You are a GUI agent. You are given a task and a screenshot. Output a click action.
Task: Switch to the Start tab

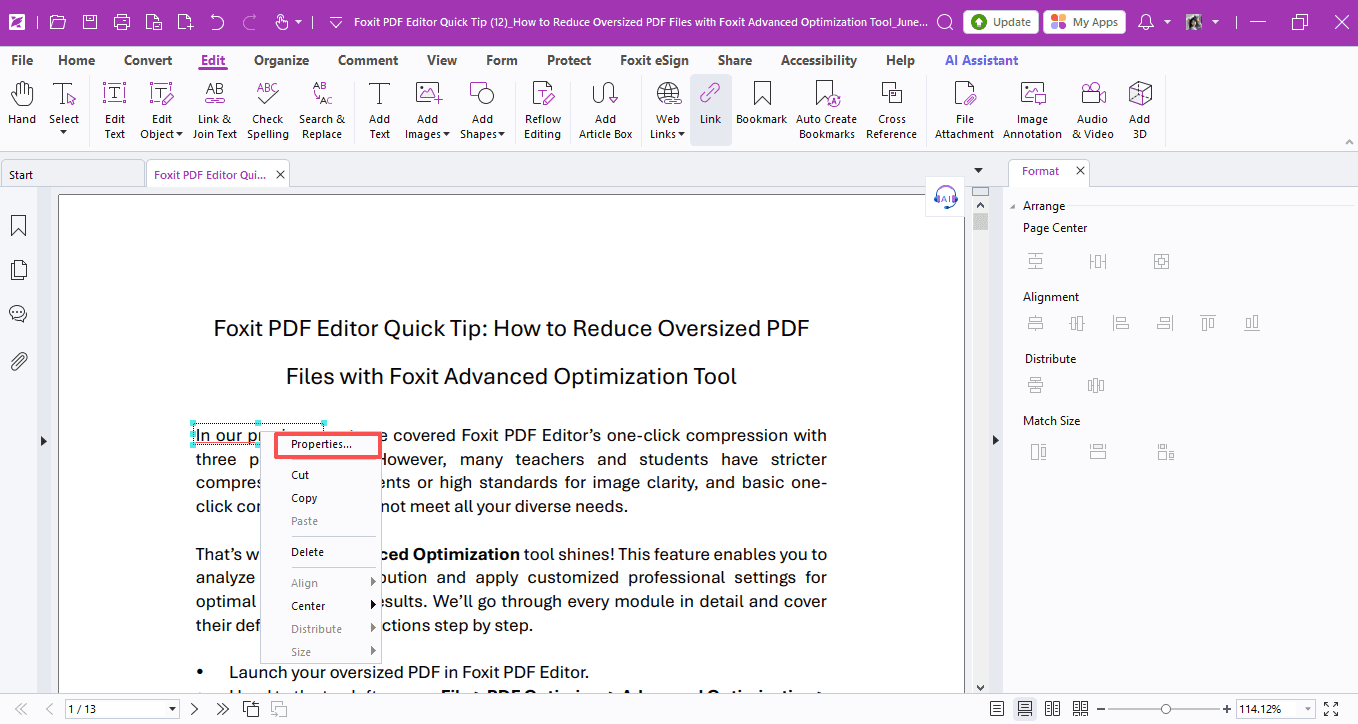(72, 174)
